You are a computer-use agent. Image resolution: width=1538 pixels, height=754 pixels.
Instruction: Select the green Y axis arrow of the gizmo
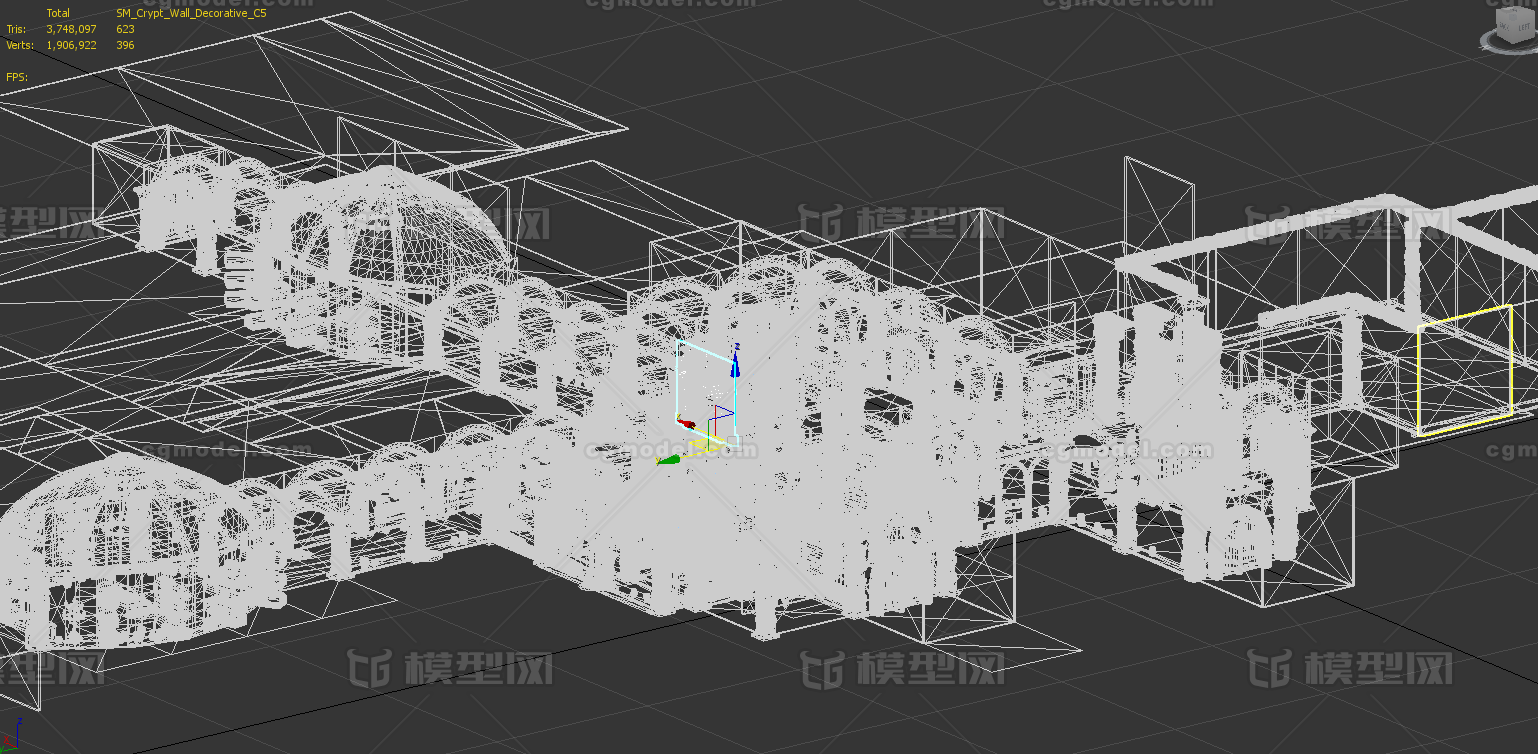point(669,460)
